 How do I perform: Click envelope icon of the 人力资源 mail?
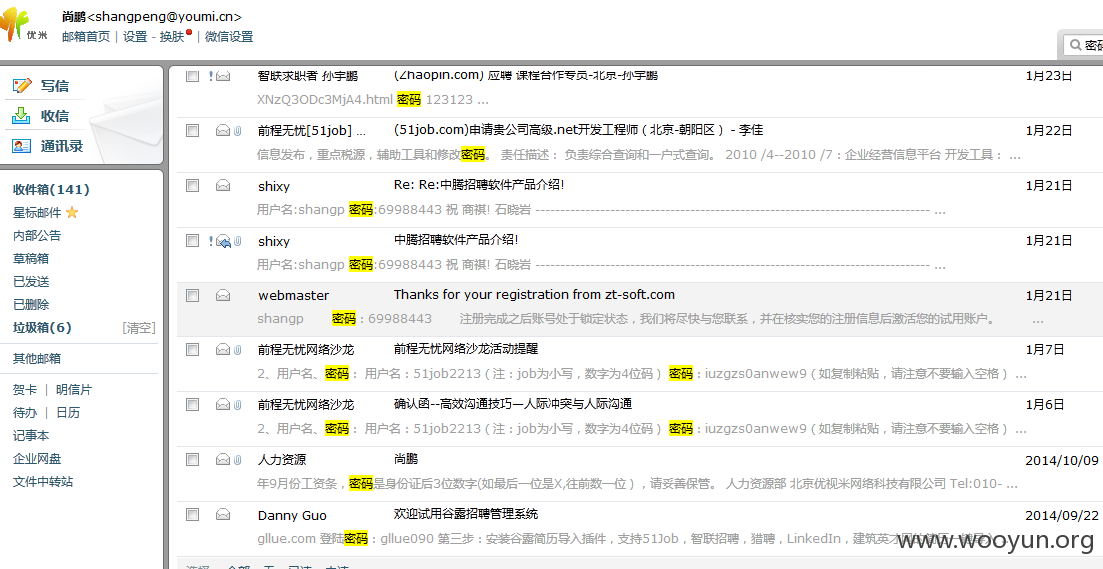(x=223, y=459)
